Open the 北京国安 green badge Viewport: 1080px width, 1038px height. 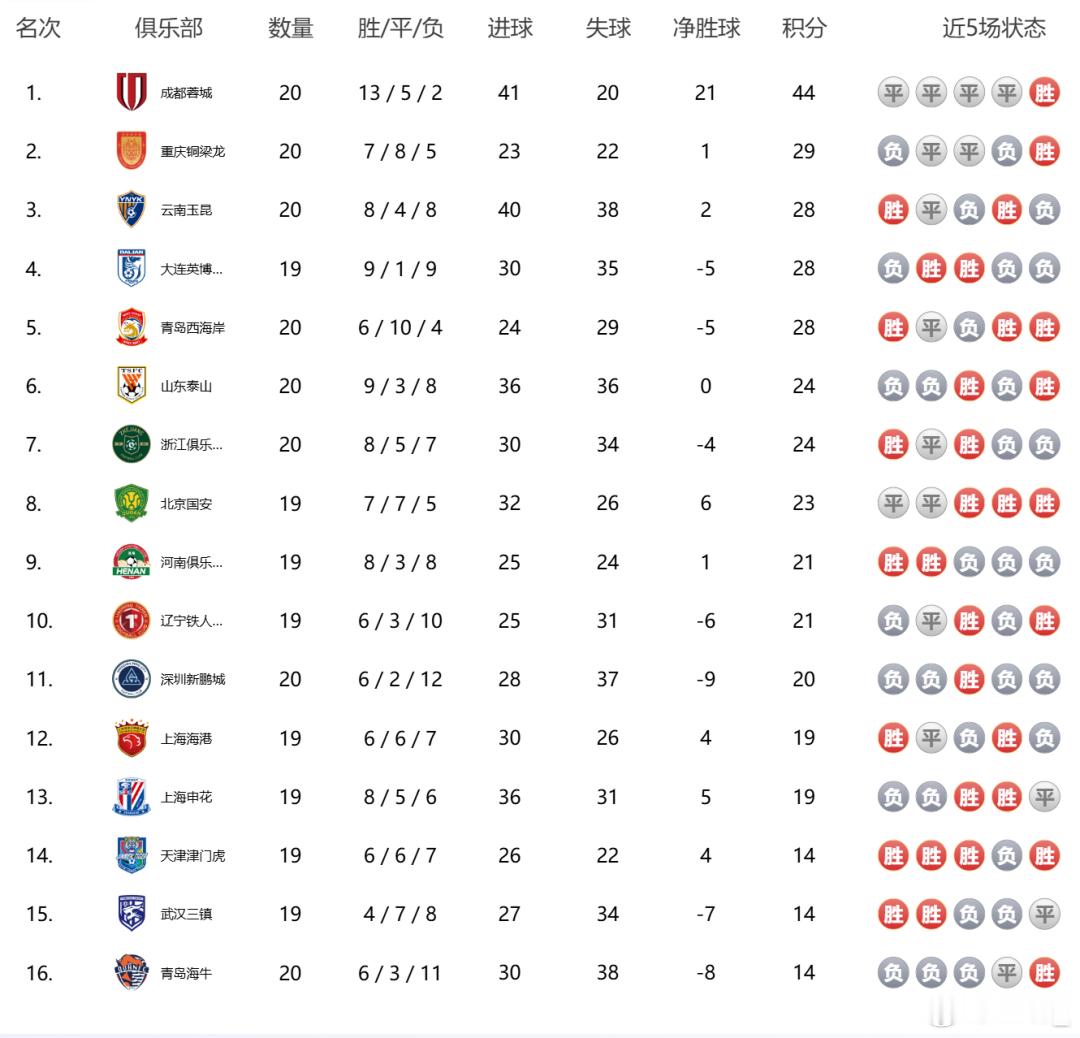(x=132, y=504)
